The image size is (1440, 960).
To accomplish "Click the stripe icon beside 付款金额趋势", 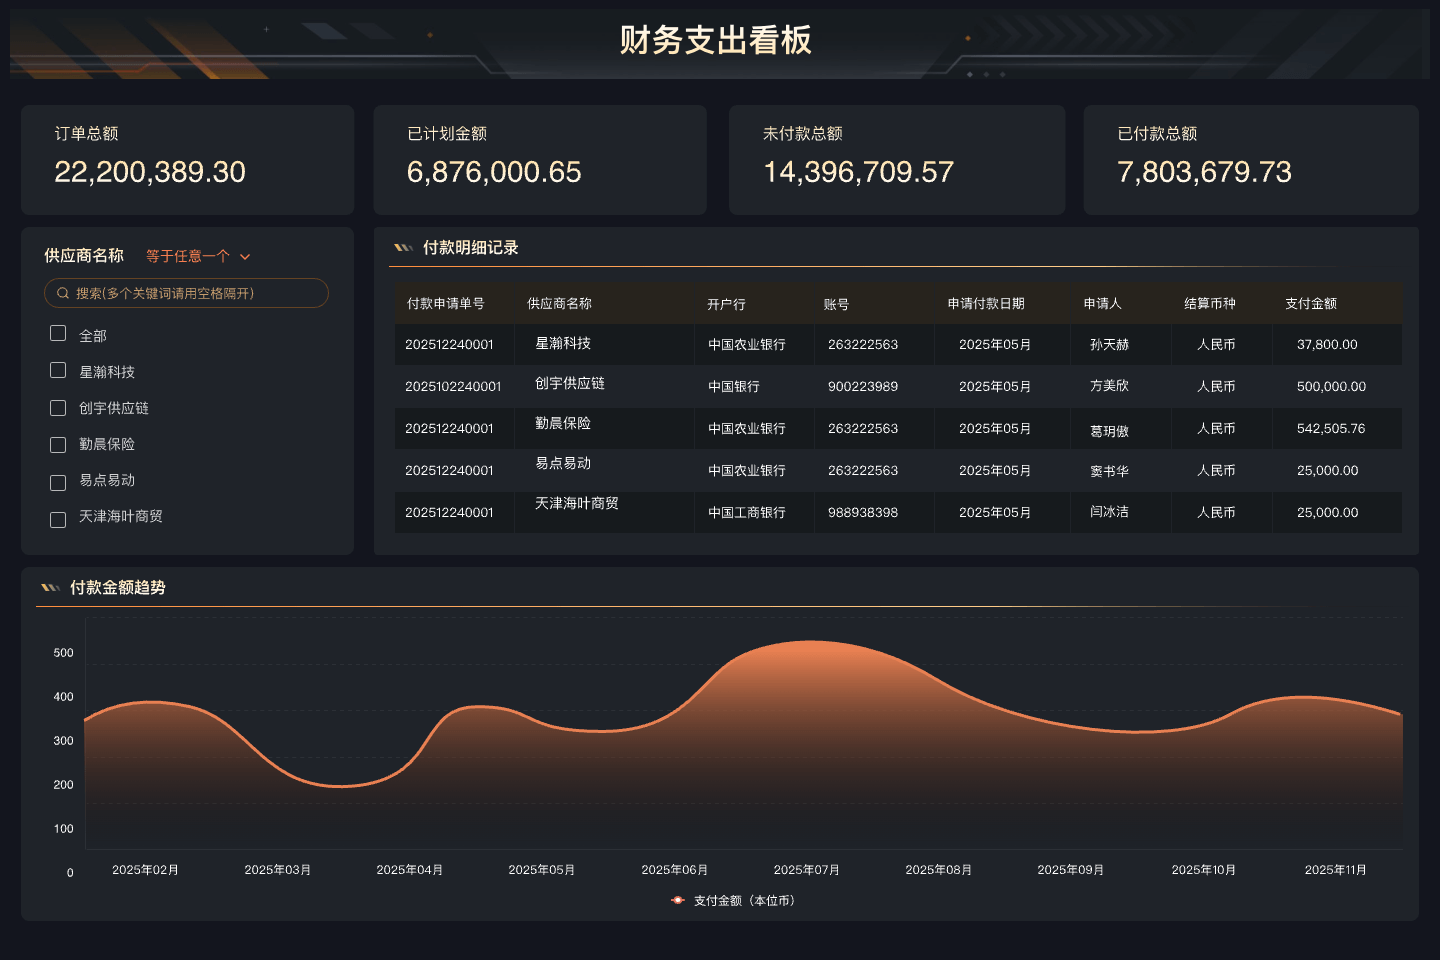I will coord(50,588).
